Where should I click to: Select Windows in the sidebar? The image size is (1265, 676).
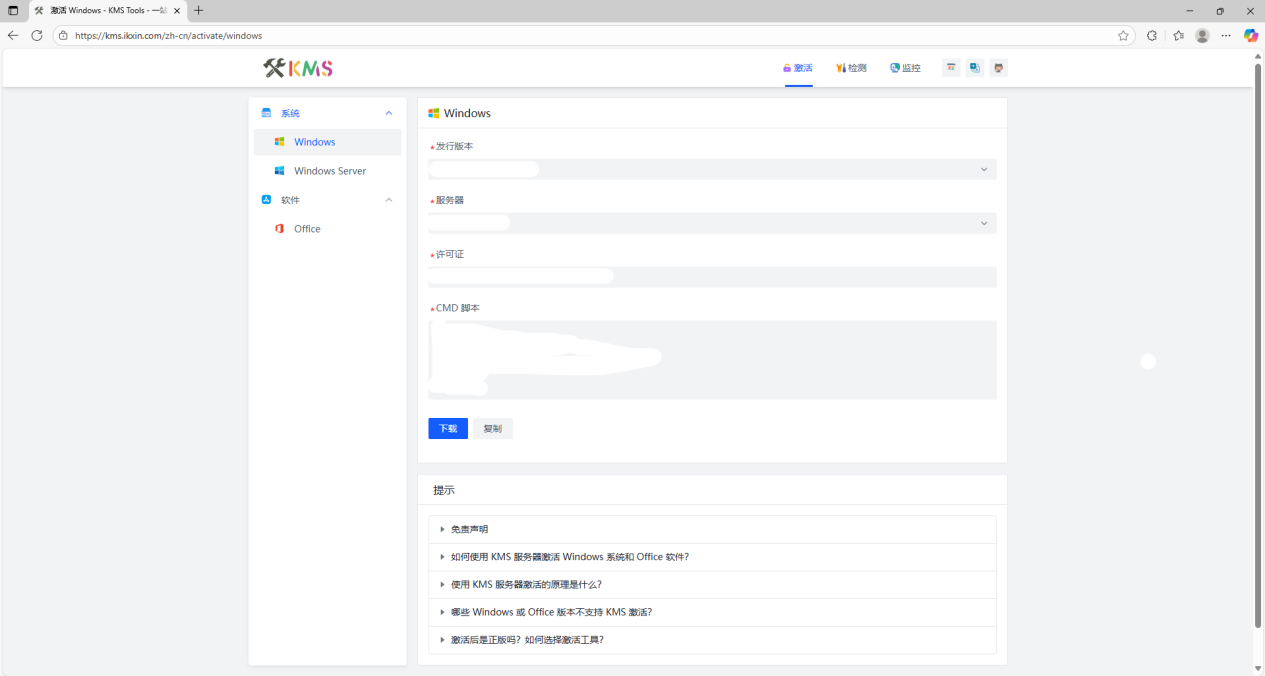coord(327,142)
